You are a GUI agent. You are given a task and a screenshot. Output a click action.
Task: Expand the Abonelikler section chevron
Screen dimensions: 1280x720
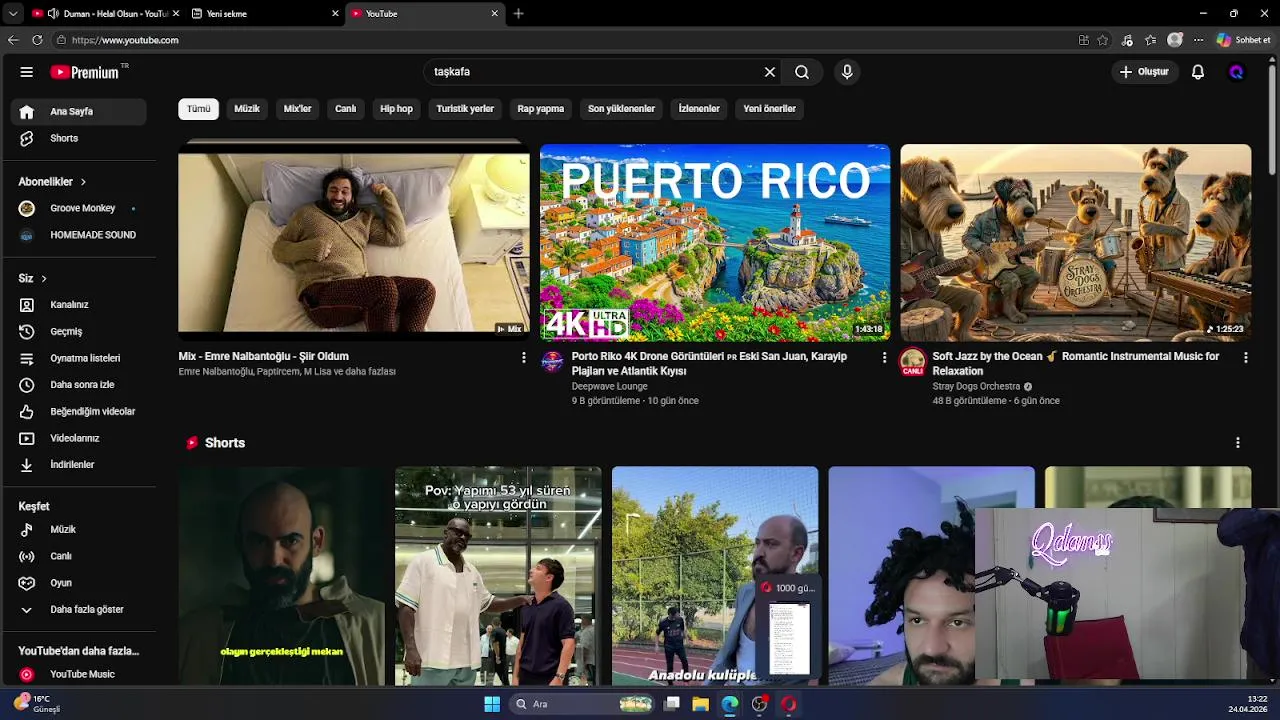(x=83, y=182)
